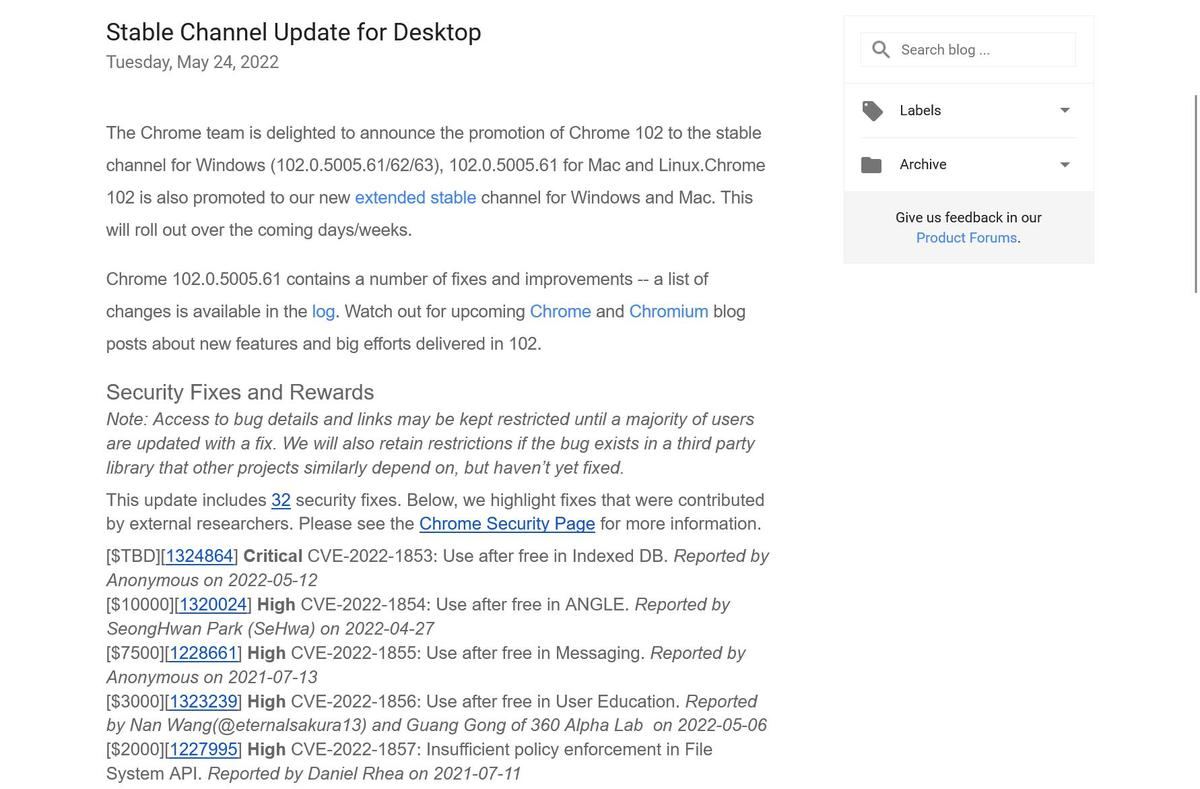Screen dimensions: 1200x789
Task: Click the Labels text in sidebar
Action: pyautogui.click(x=920, y=111)
